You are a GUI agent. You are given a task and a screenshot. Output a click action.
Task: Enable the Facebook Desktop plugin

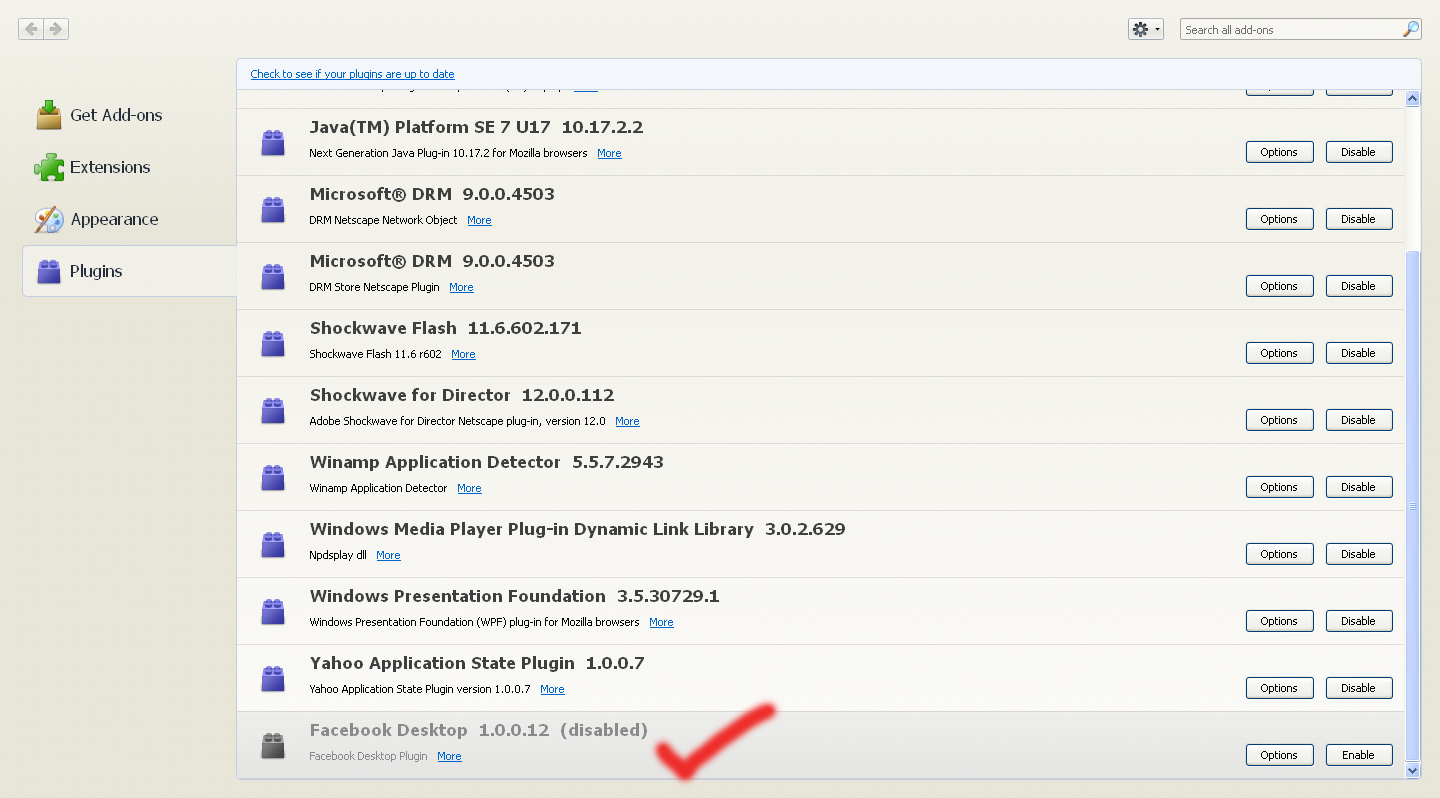click(1358, 755)
